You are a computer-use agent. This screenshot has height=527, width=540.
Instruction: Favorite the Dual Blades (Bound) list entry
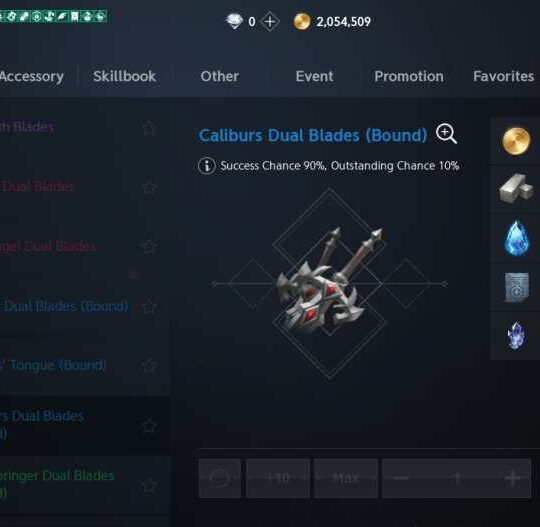(x=149, y=306)
